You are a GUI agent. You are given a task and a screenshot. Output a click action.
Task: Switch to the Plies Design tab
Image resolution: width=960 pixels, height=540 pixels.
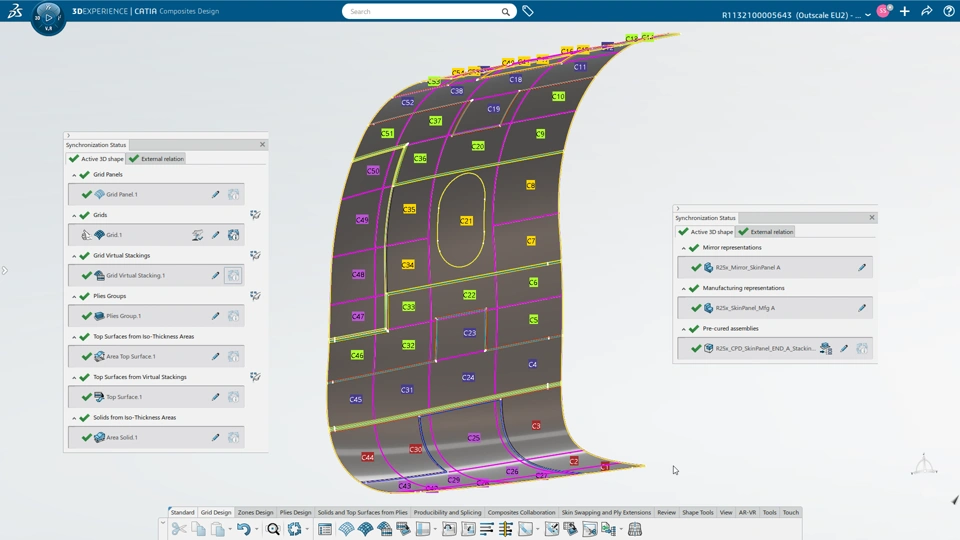(x=295, y=512)
